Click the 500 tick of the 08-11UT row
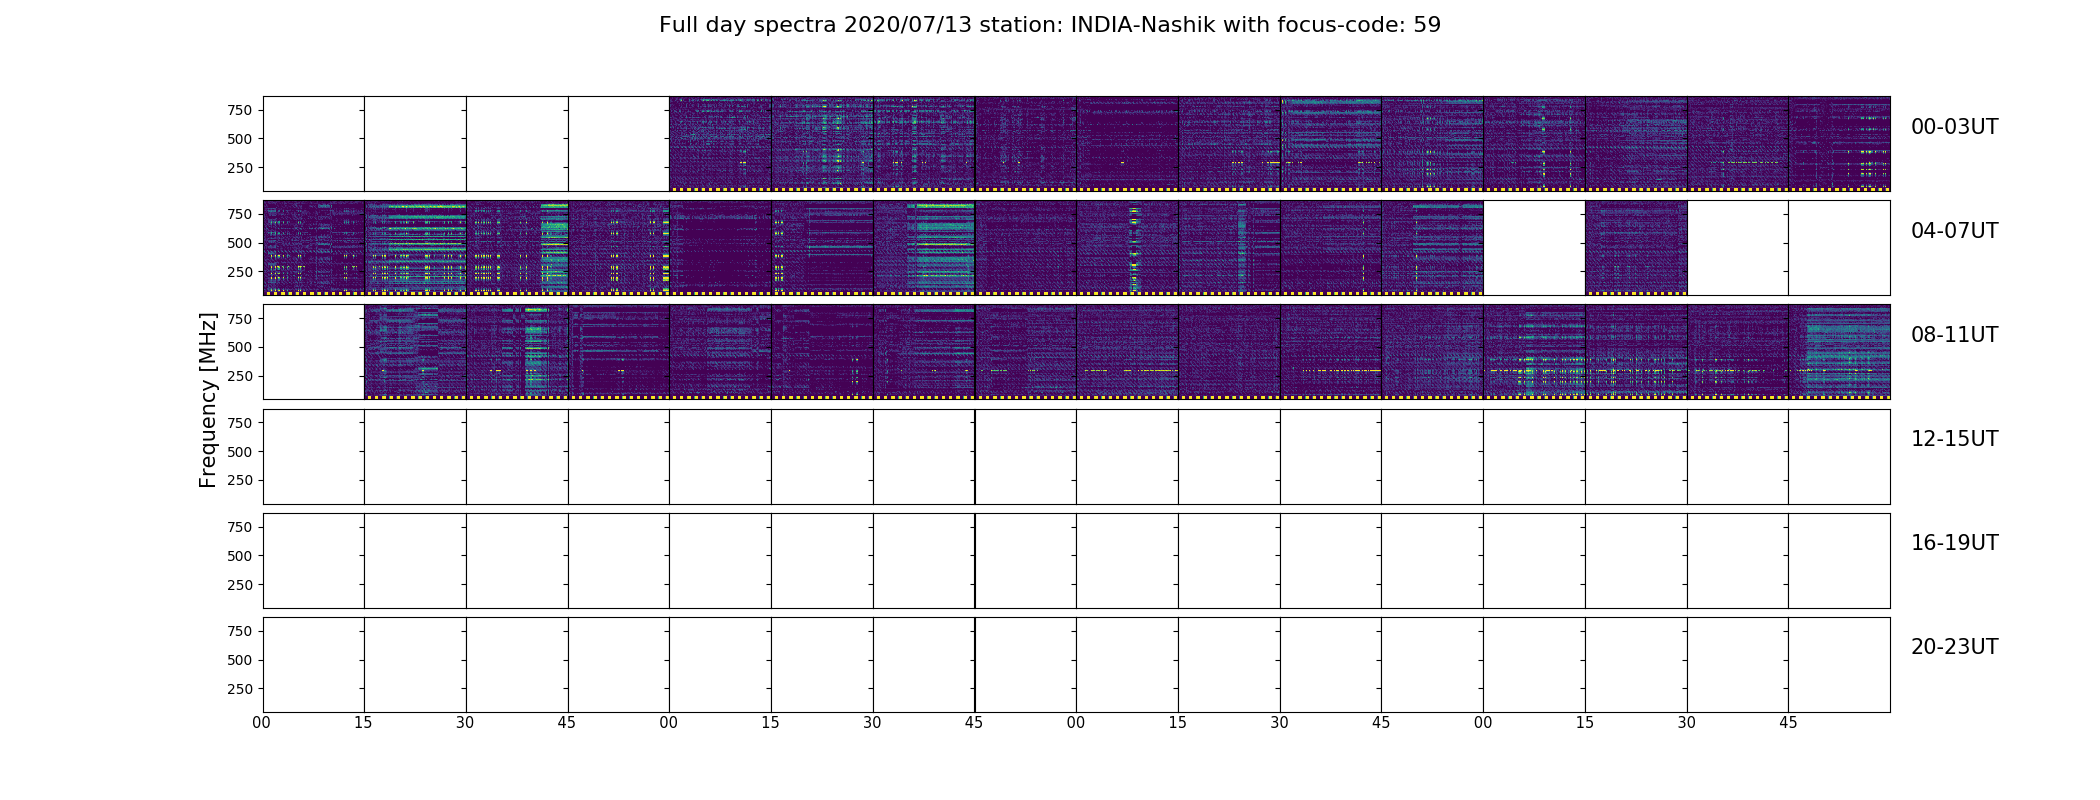2100x800 pixels. pyautogui.click(x=240, y=348)
